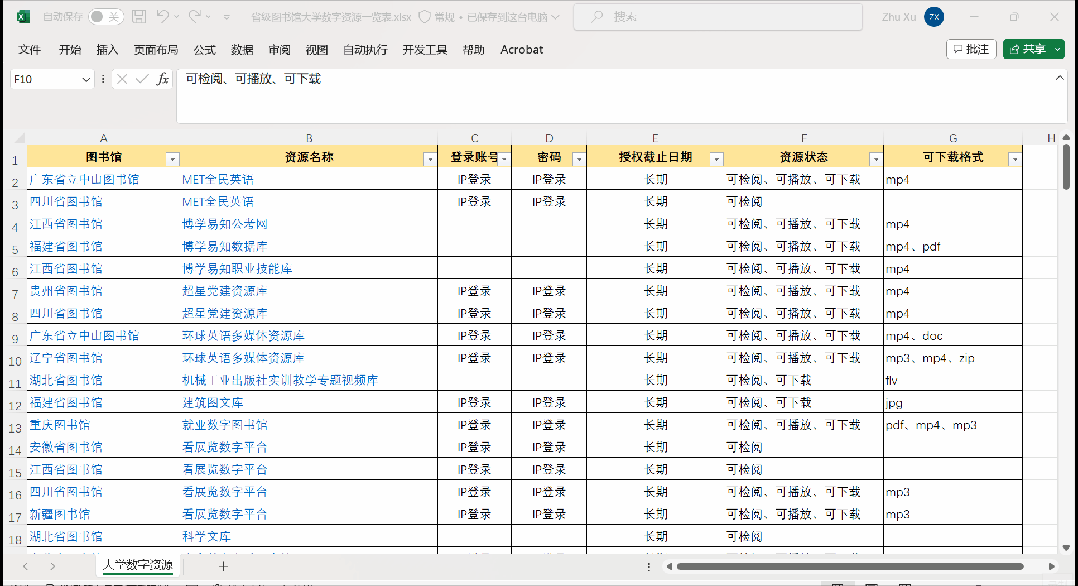
Task: Open the 密码 column filter dropdown
Action: click(x=578, y=159)
